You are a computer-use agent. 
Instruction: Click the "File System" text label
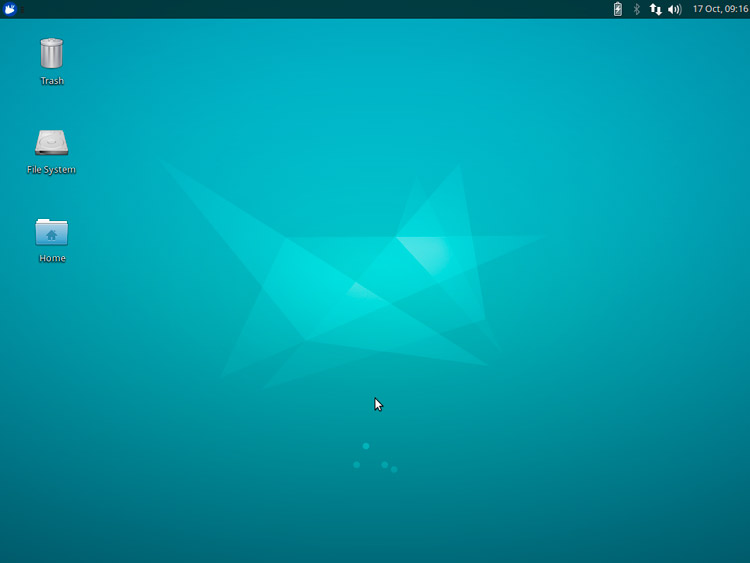(51, 170)
